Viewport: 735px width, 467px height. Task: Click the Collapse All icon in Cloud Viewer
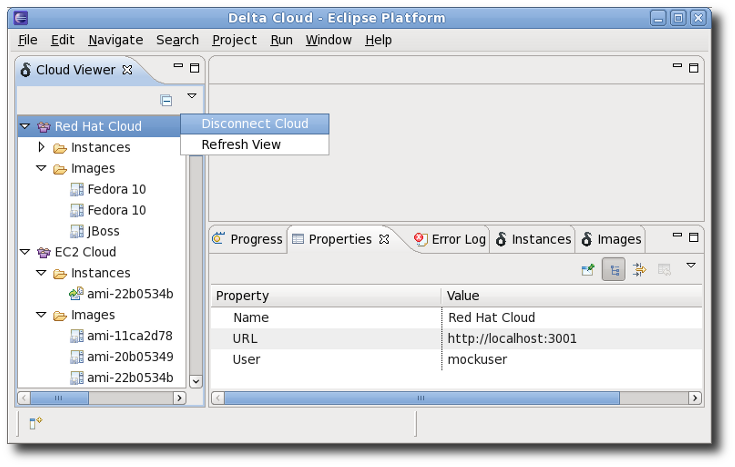point(166,100)
